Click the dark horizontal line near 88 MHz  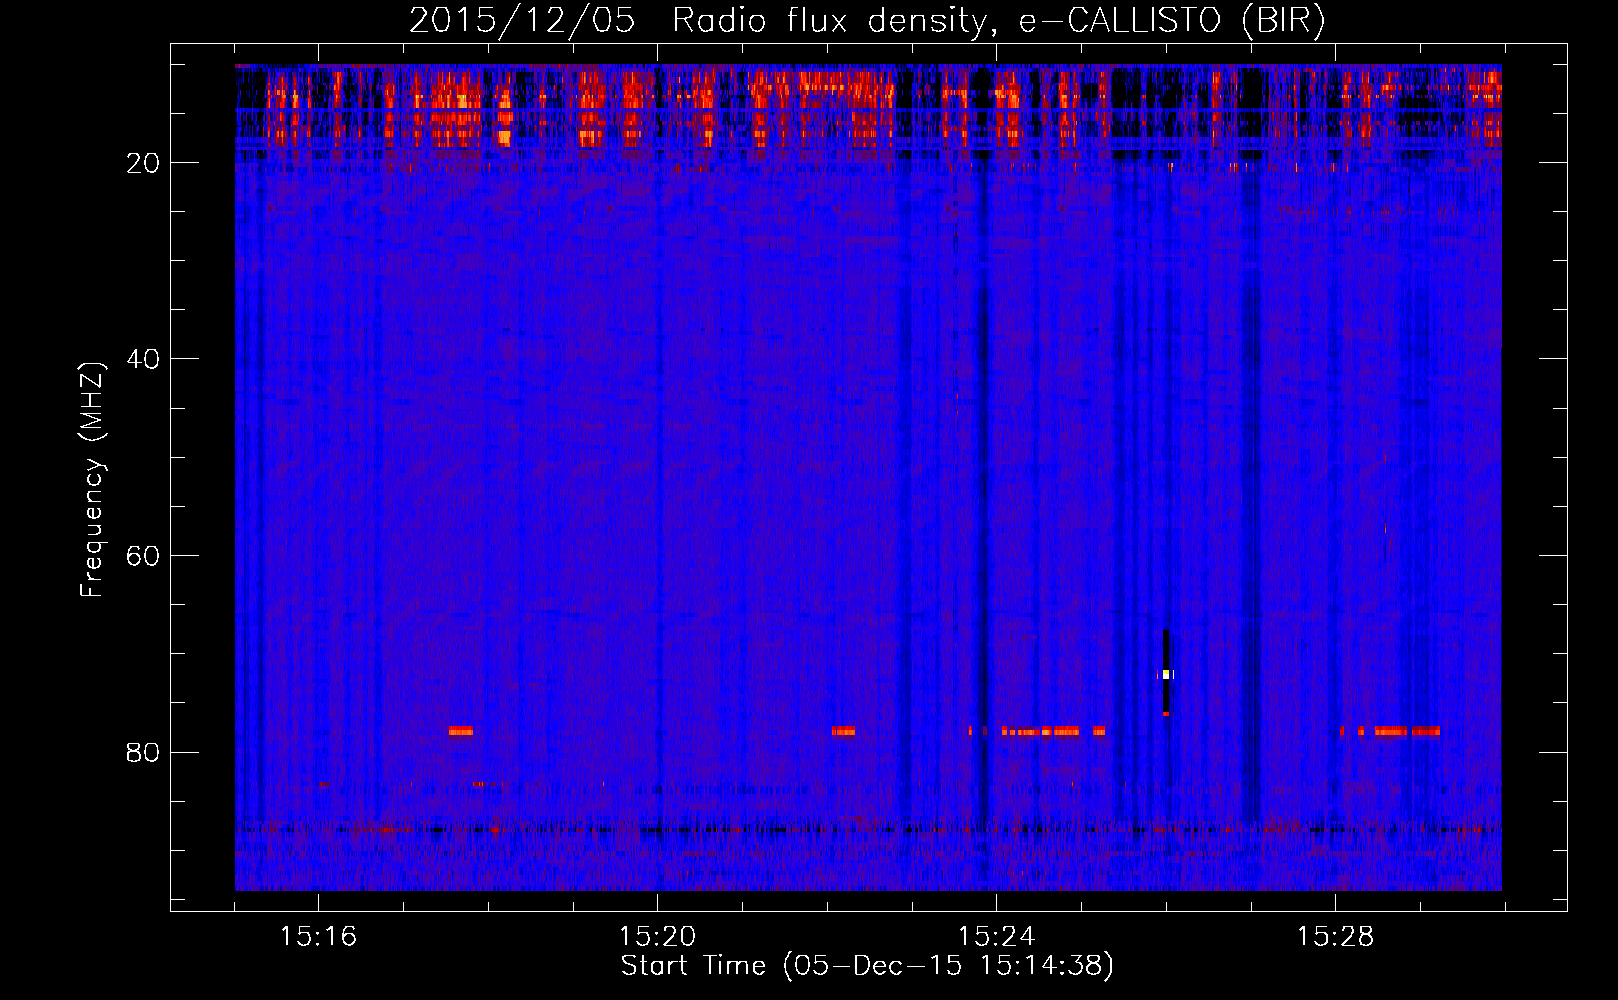point(700,829)
